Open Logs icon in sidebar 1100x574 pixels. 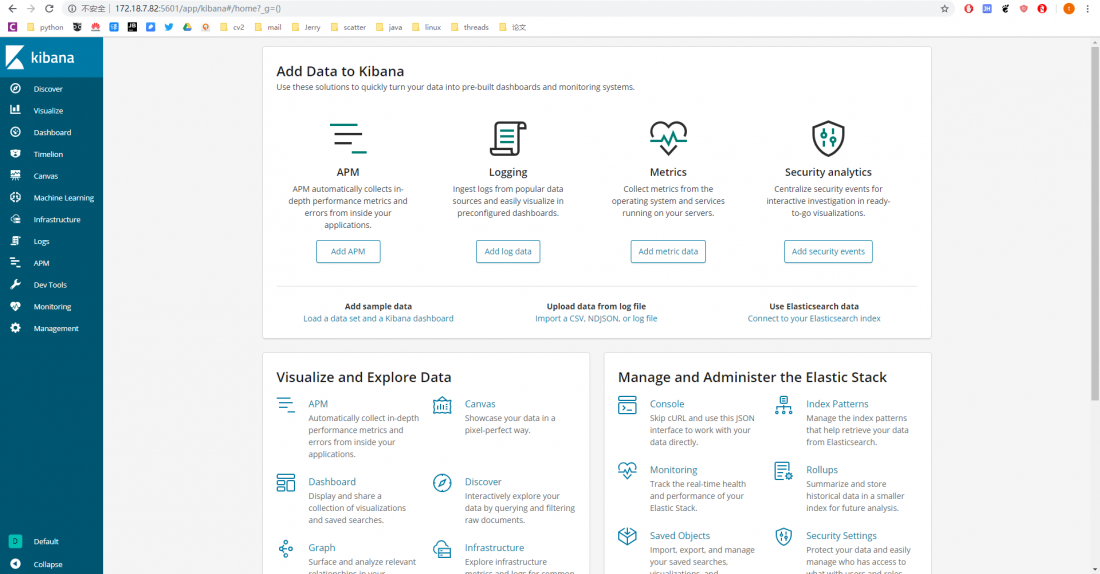click(15, 241)
